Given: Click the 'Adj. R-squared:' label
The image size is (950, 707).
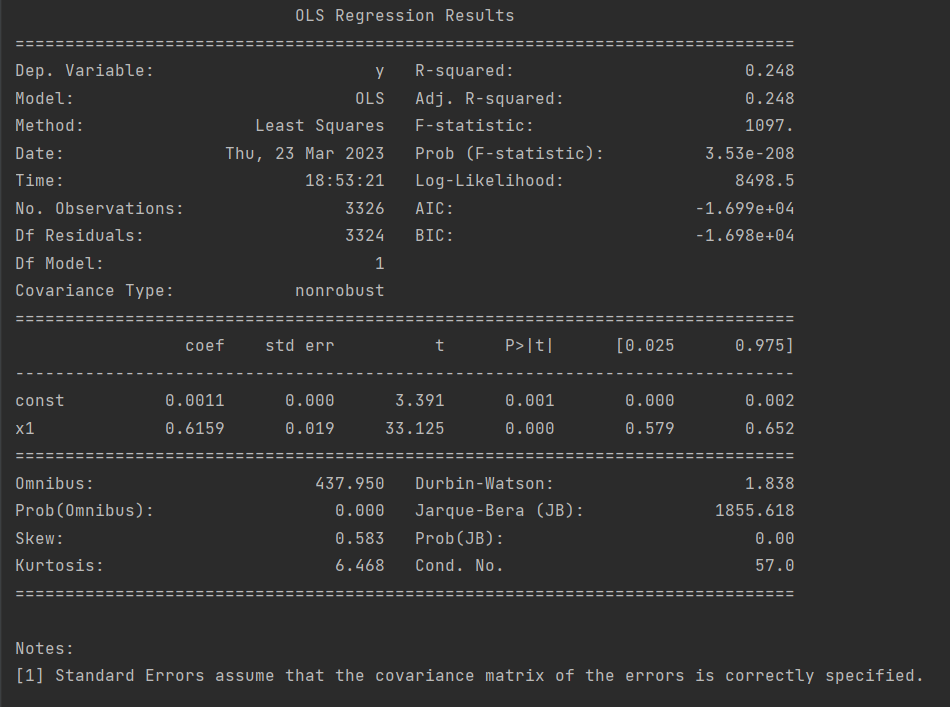Looking at the screenshot, I should click(x=489, y=99).
